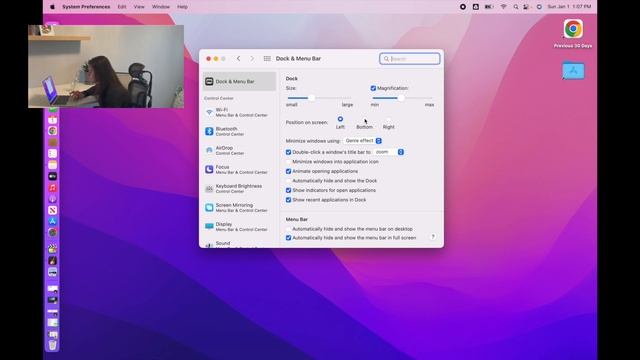Open the Focus sidebar item
The image size is (640, 360).
click(x=239, y=169)
